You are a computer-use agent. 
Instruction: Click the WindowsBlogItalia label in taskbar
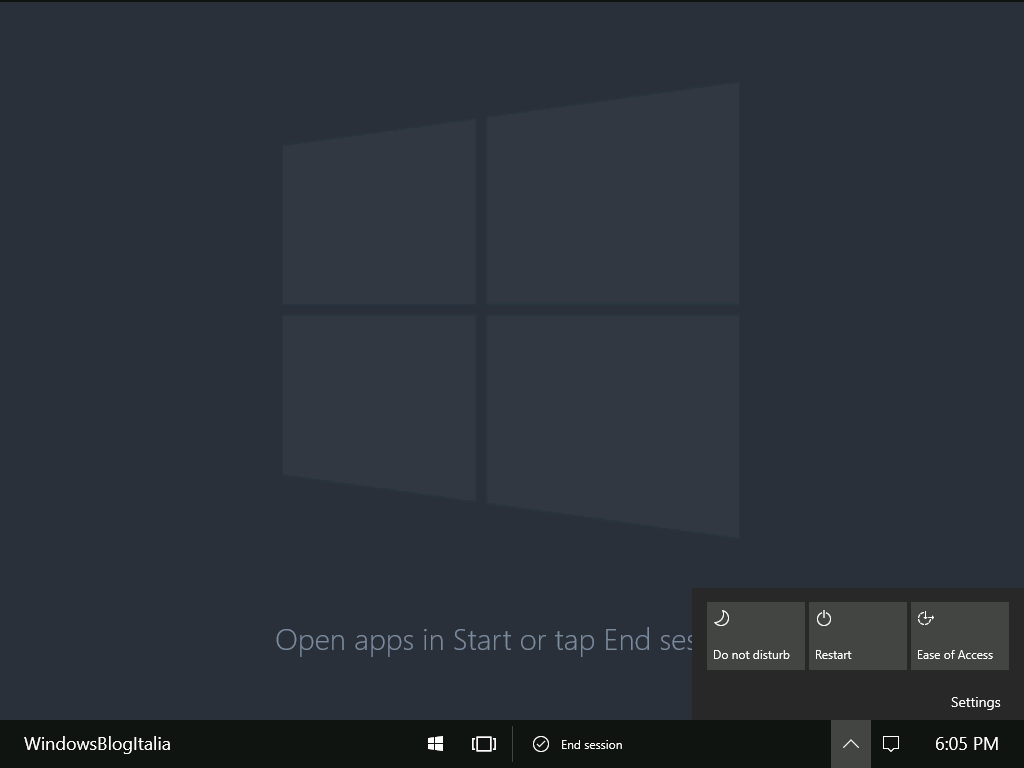pyautogui.click(x=97, y=744)
